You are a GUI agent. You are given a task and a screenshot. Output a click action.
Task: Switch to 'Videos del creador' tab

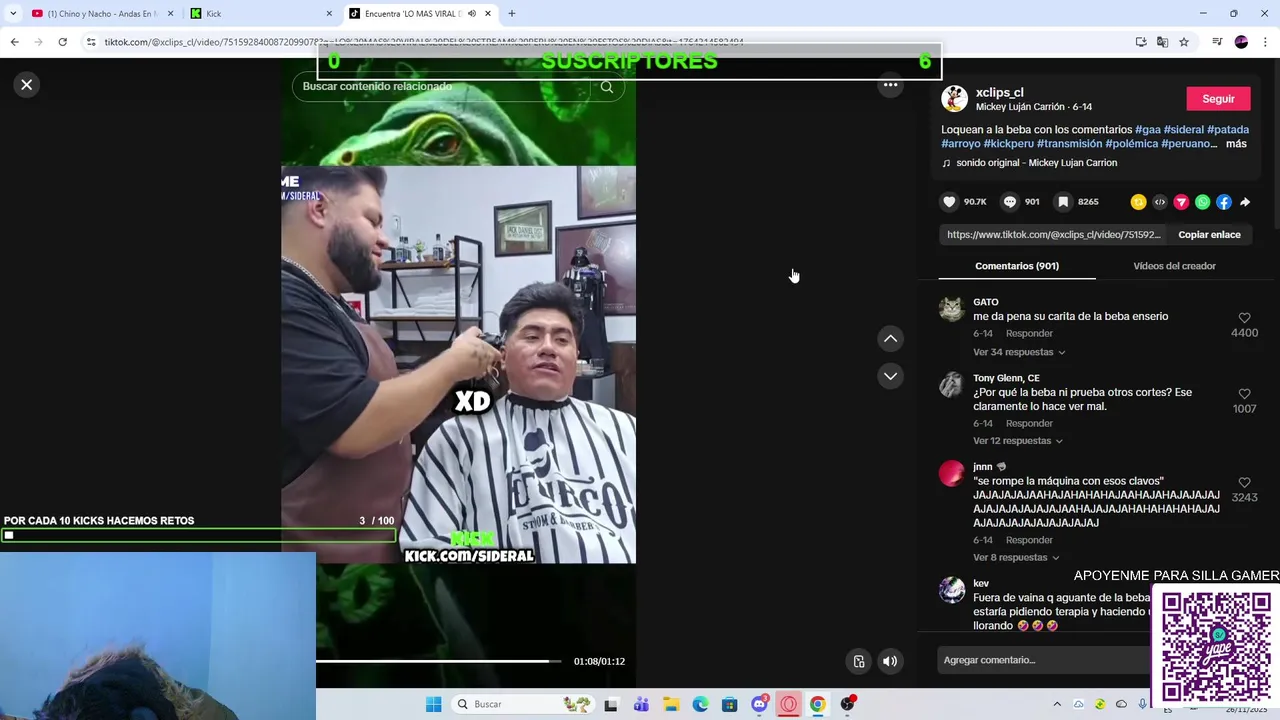coord(1174,266)
